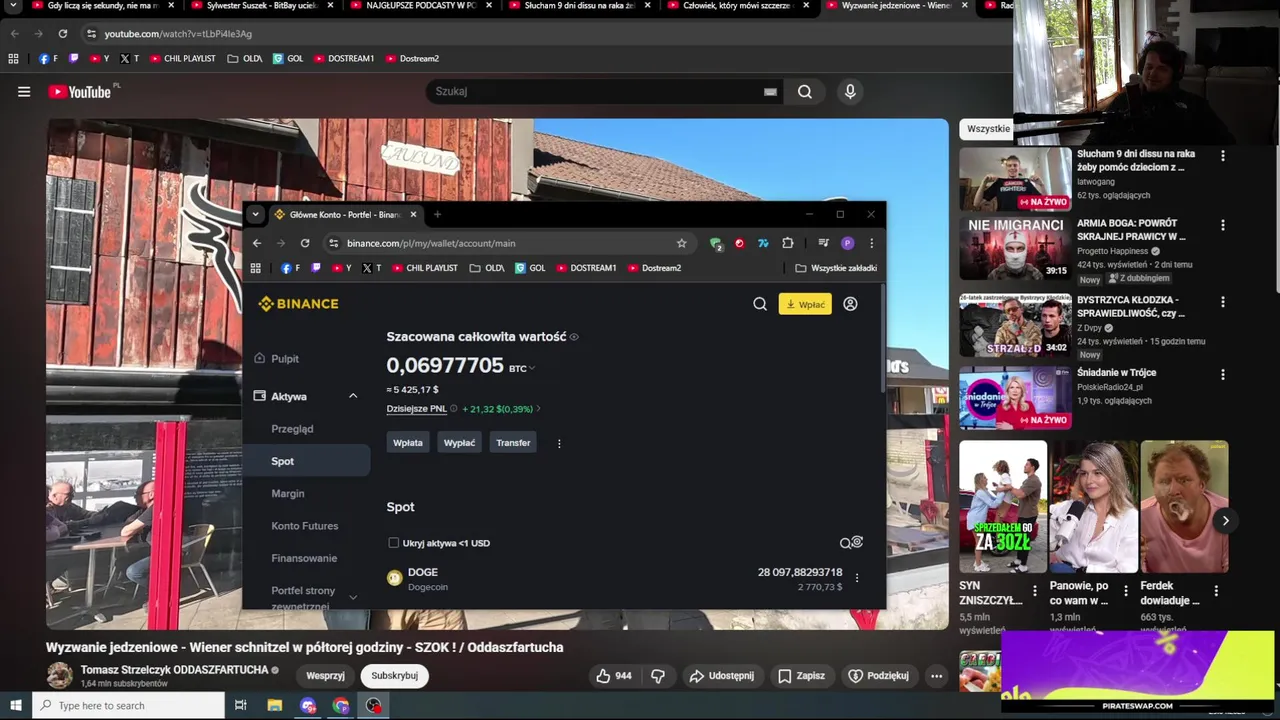Tick the Ukryj aktywa <1 USD checkbox
Screen dimensions: 1280x720
point(393,543)
